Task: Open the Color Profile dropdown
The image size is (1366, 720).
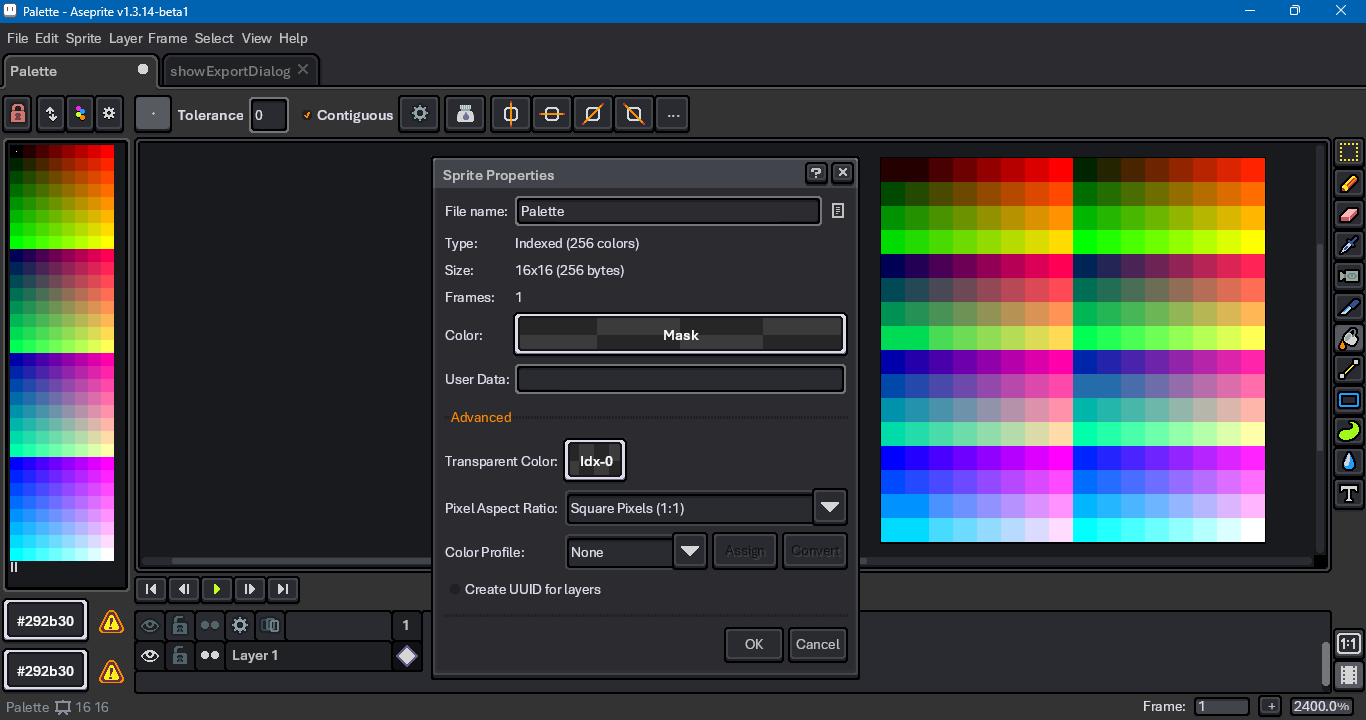Action: 690,552
